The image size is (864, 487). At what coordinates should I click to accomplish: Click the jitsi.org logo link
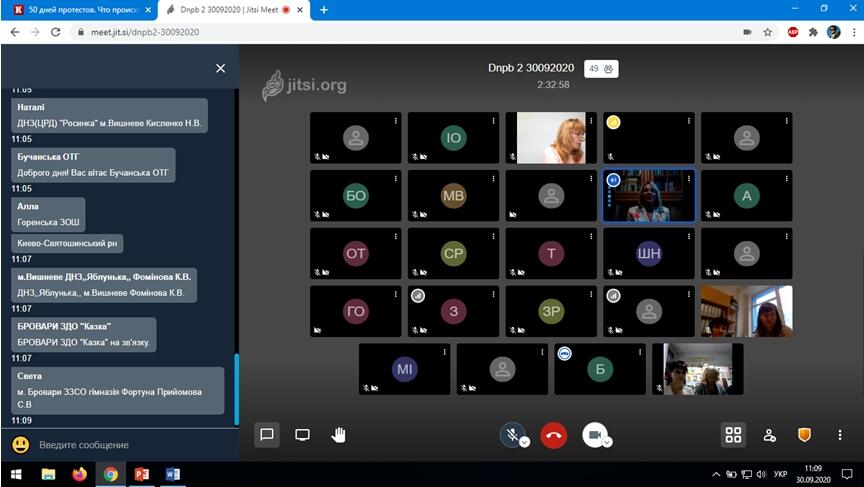click(x=304, y=85)
